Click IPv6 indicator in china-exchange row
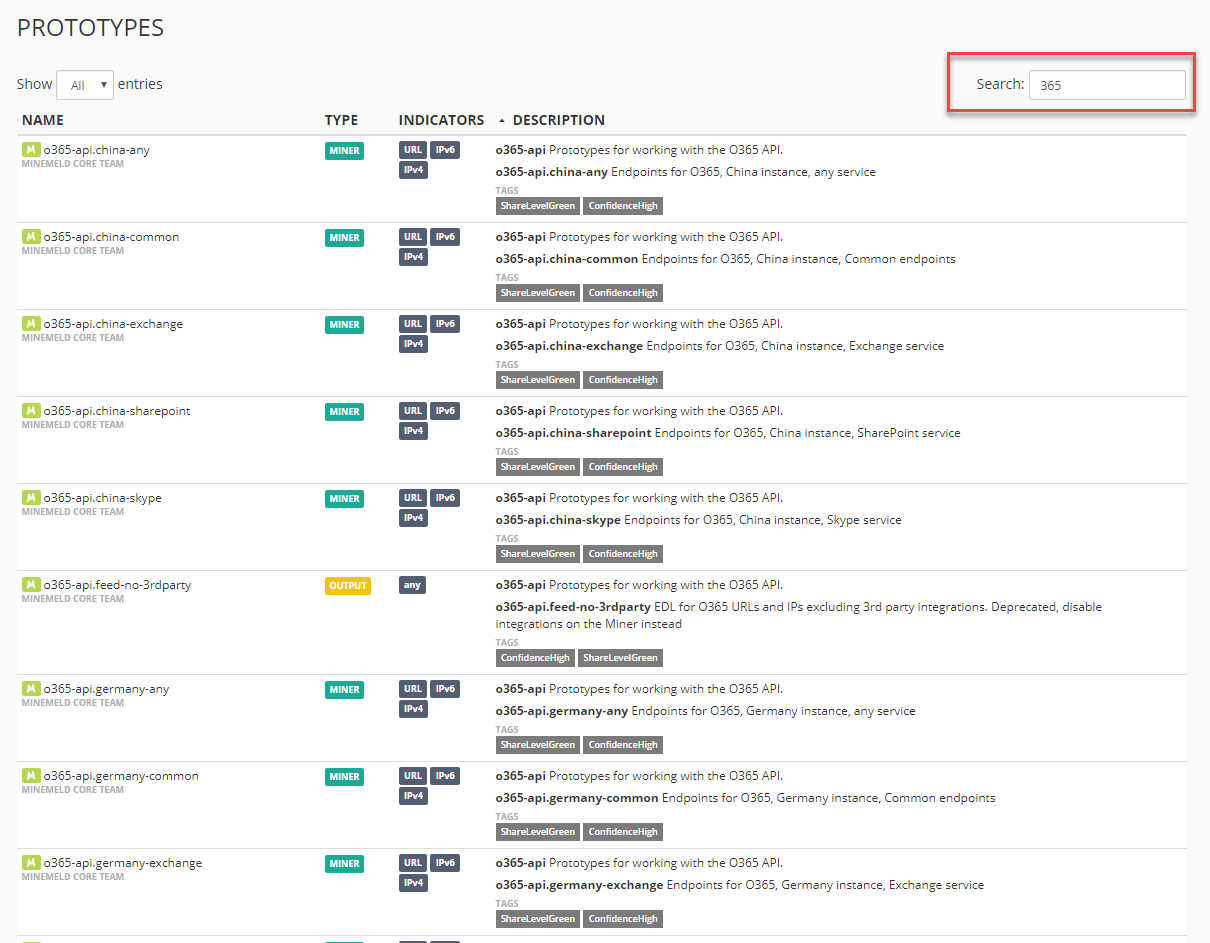 click(445, 324)
